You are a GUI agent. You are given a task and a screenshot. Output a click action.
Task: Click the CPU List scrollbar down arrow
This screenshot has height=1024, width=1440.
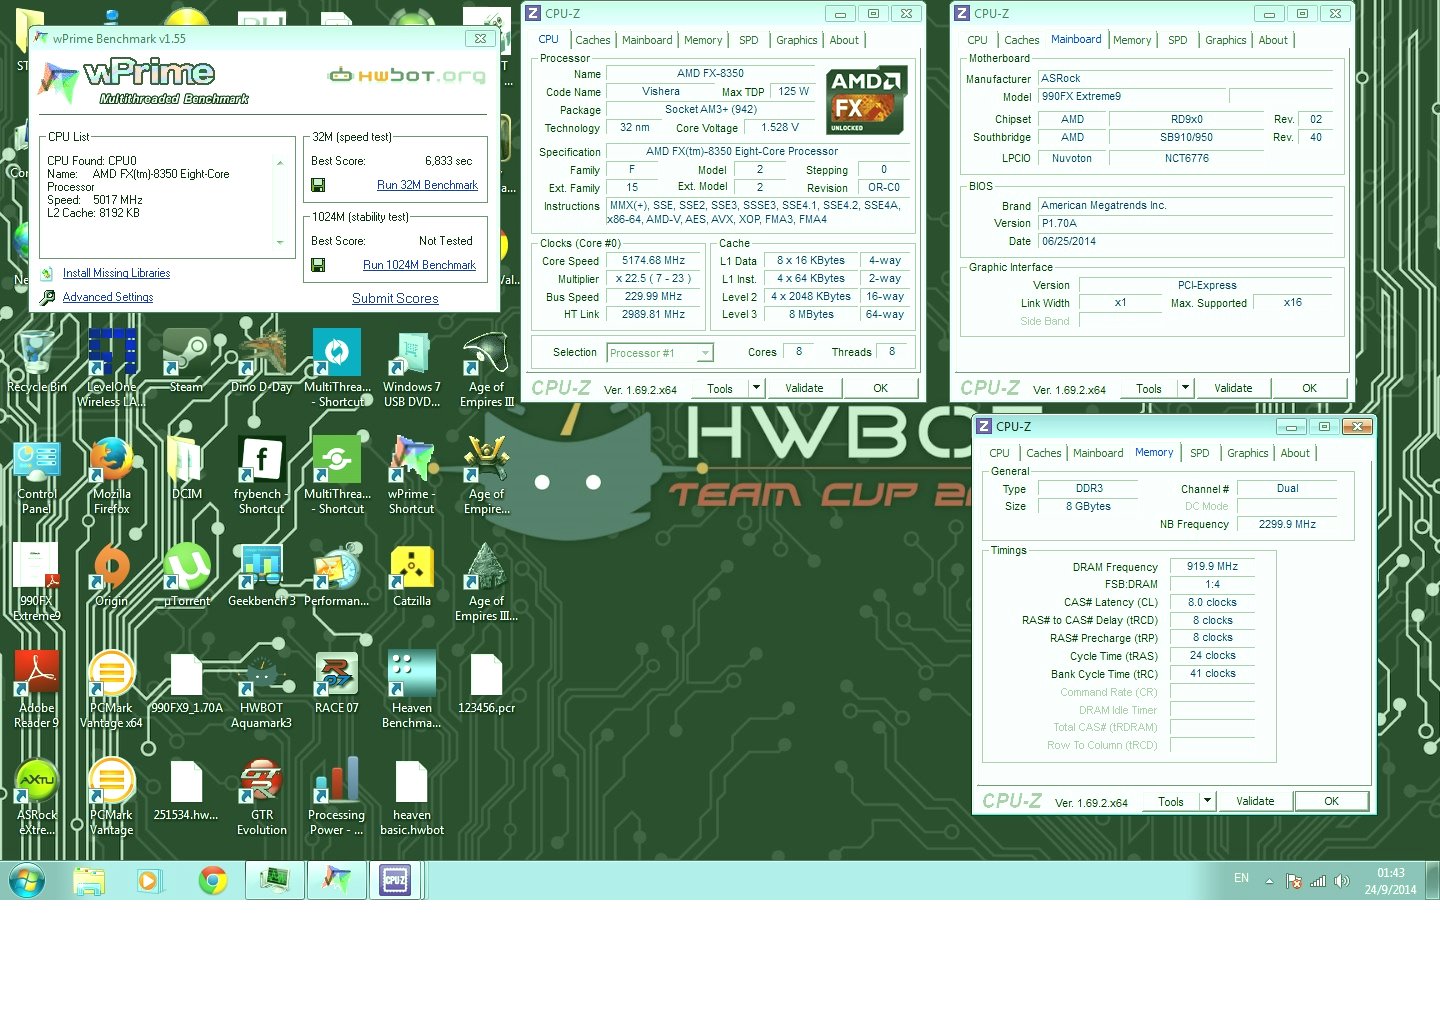(280, 242)
